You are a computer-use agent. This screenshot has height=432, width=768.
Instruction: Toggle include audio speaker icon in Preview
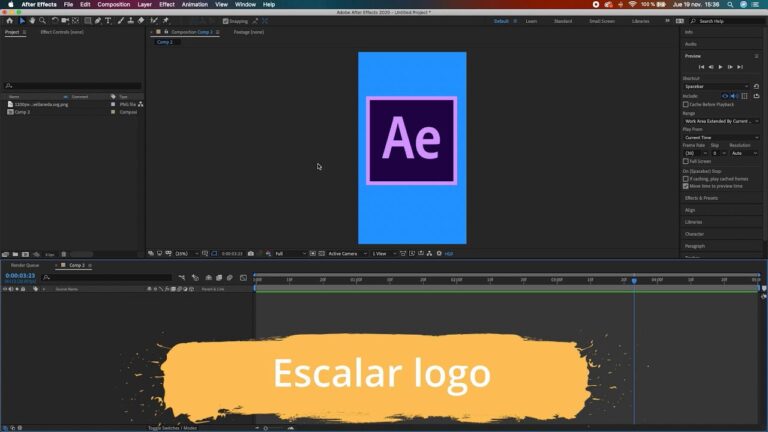coord(734,96)
